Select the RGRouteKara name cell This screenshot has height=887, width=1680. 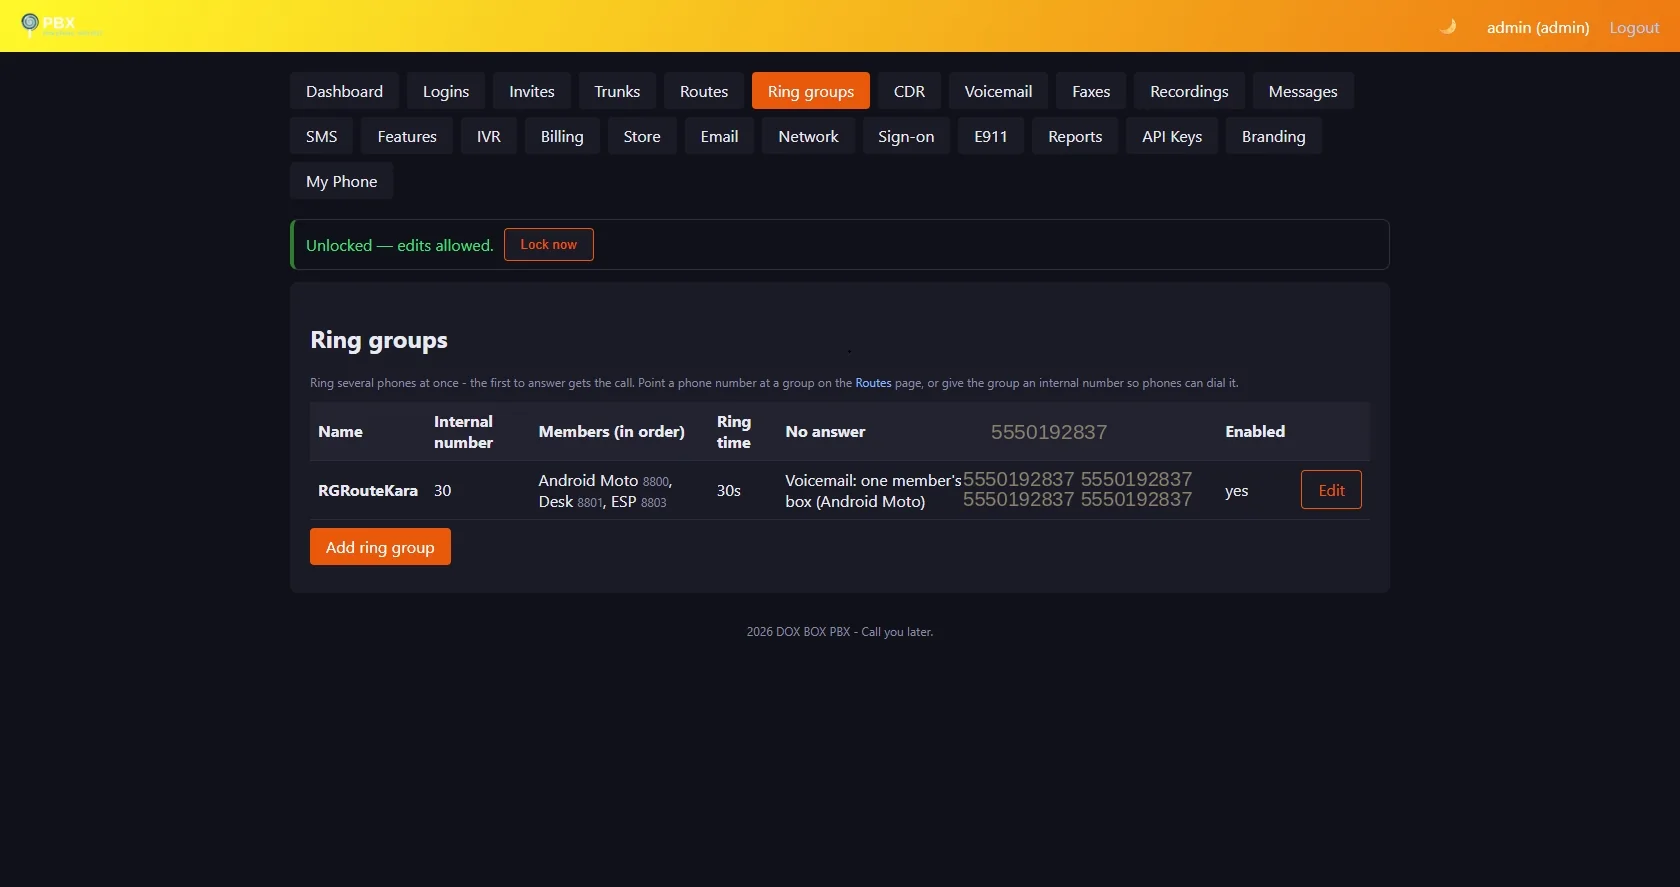[367, 490]
